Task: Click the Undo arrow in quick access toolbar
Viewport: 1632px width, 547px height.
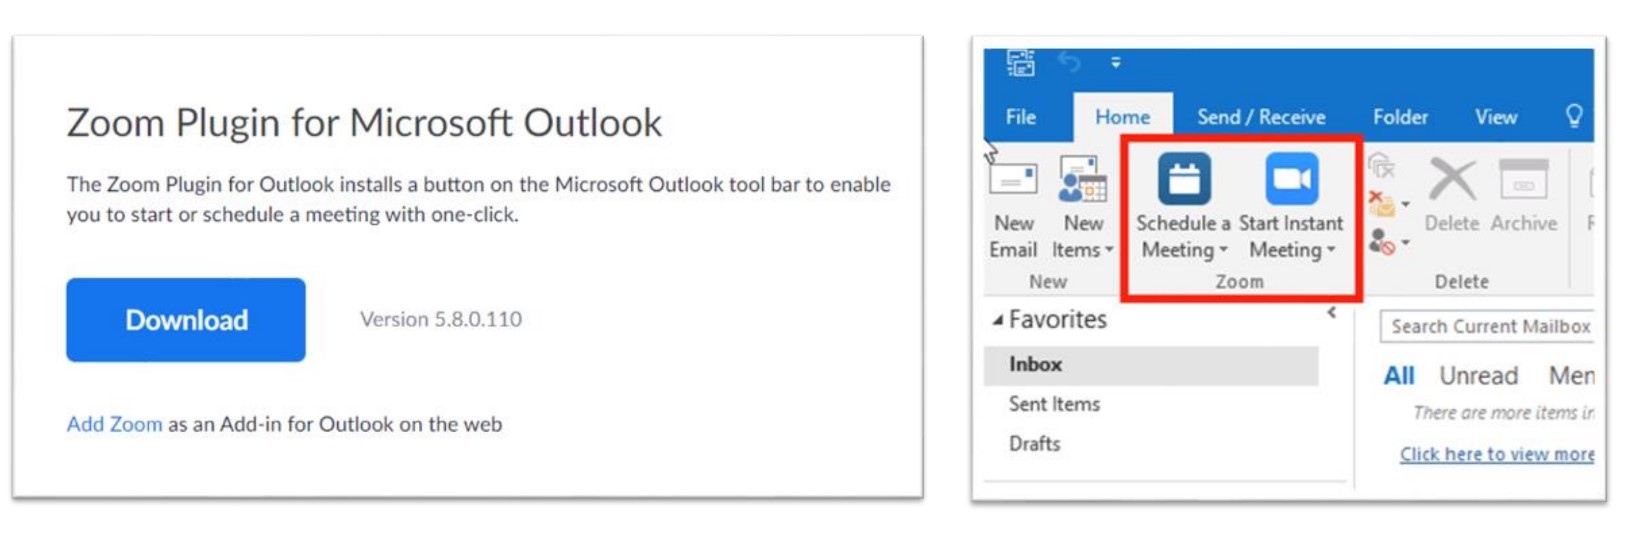Action: tap(1069, 63)
